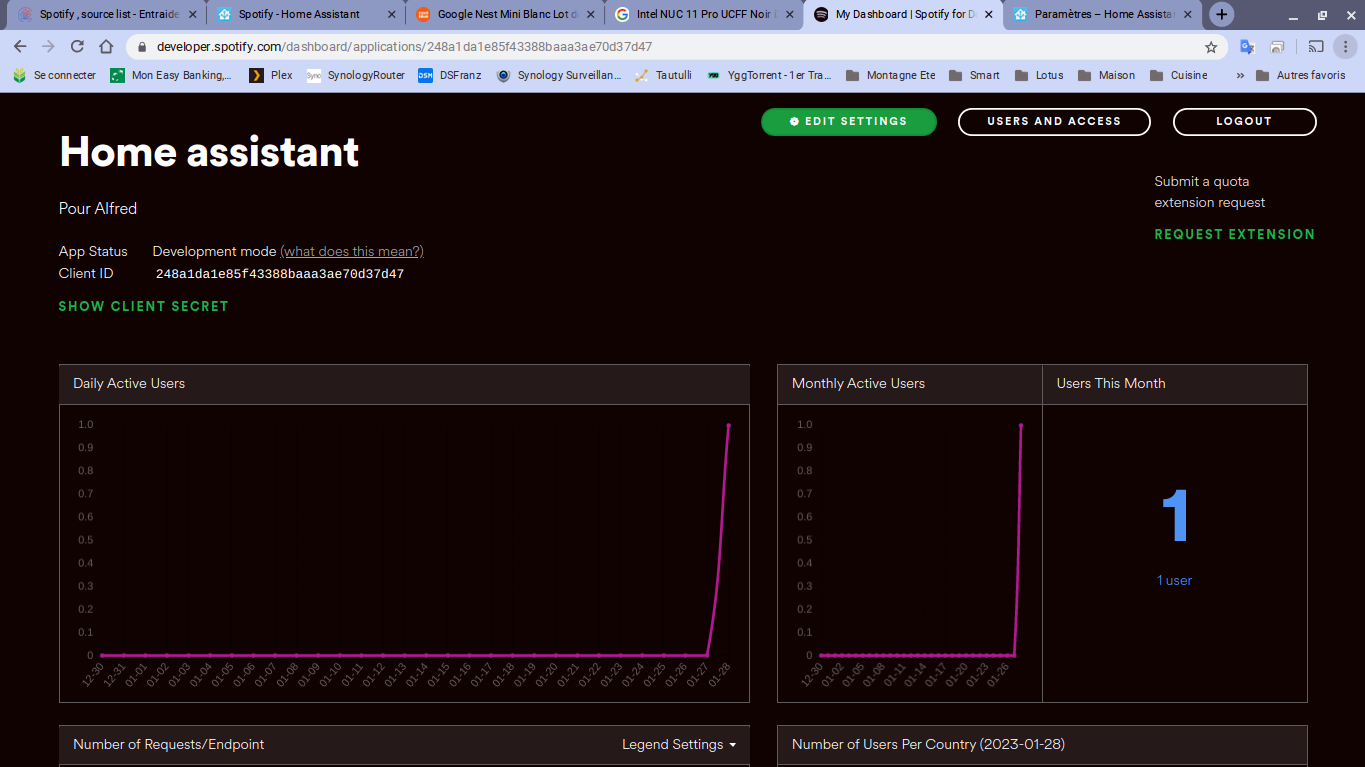Click the Edit Settings button
This screenshot has height=767, width=1365.
849,121
